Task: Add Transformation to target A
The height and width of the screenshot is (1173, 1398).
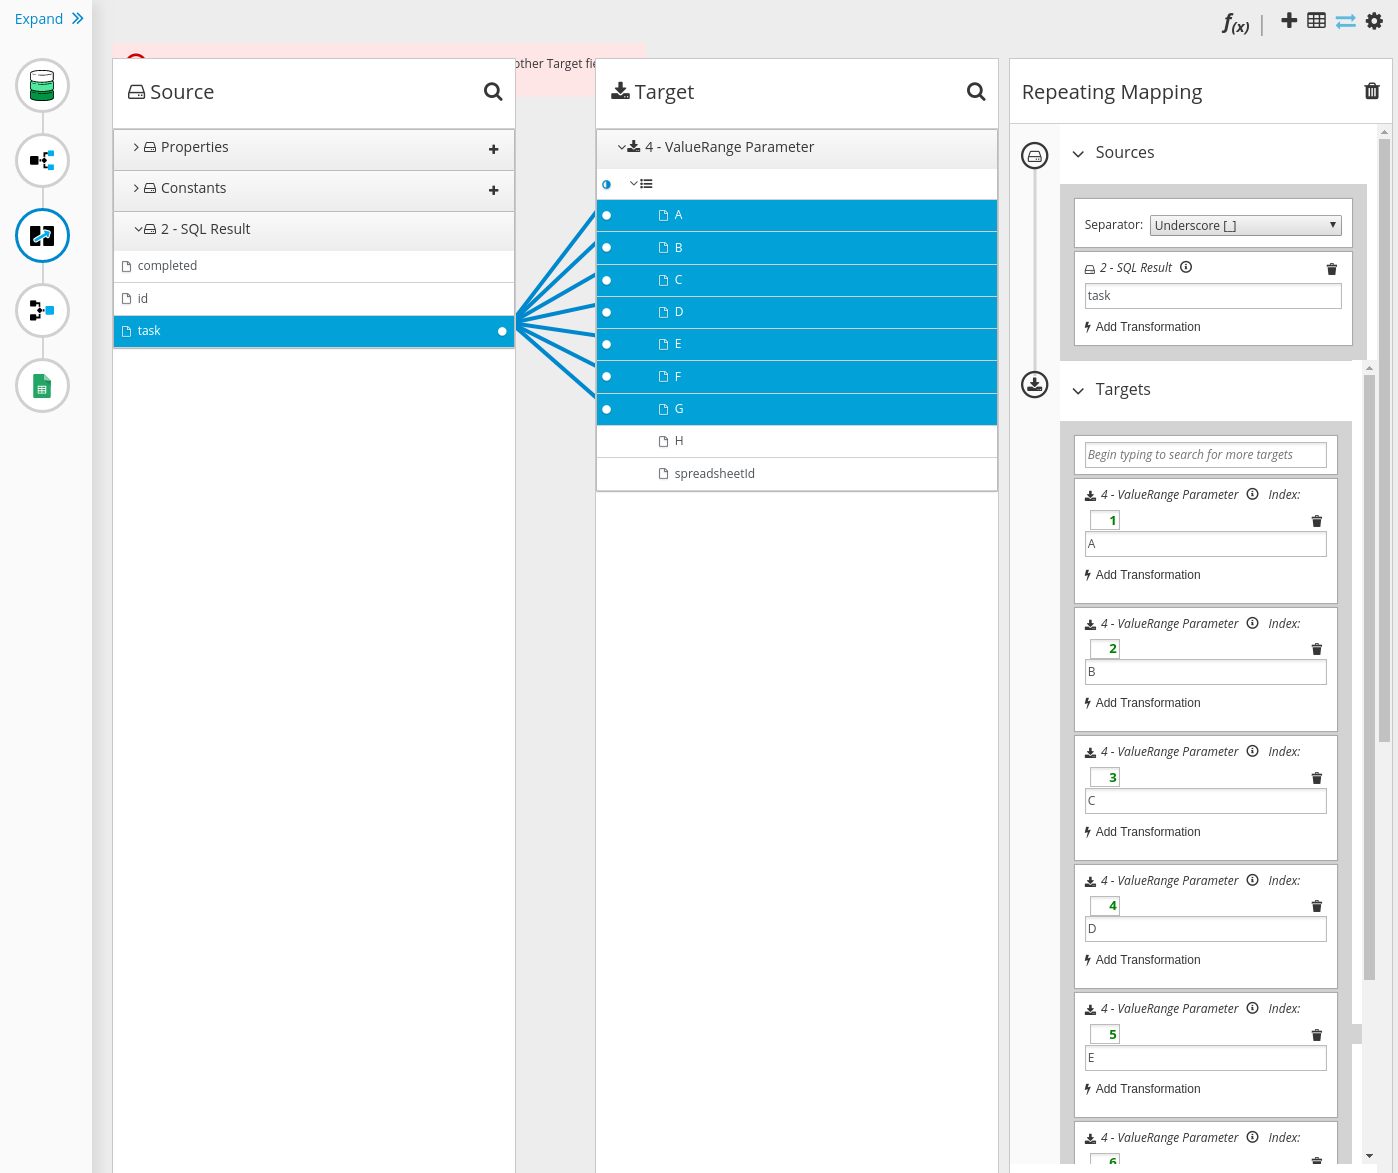Action: click(x=1142, y=575)
